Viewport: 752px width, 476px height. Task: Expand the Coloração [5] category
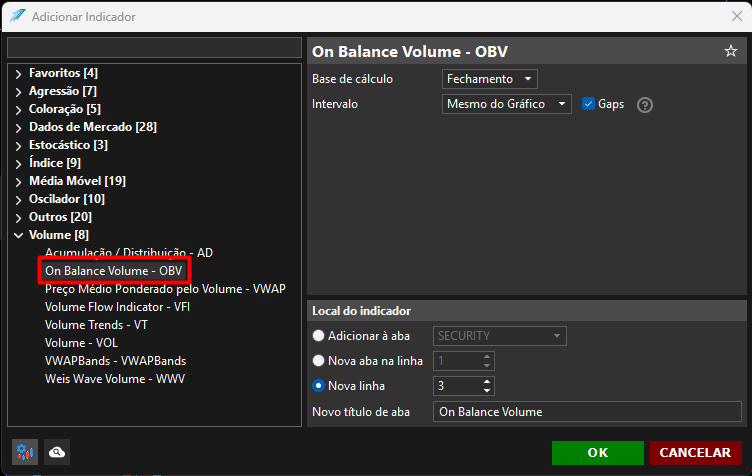pyautogui.click(x=19, y=110)
